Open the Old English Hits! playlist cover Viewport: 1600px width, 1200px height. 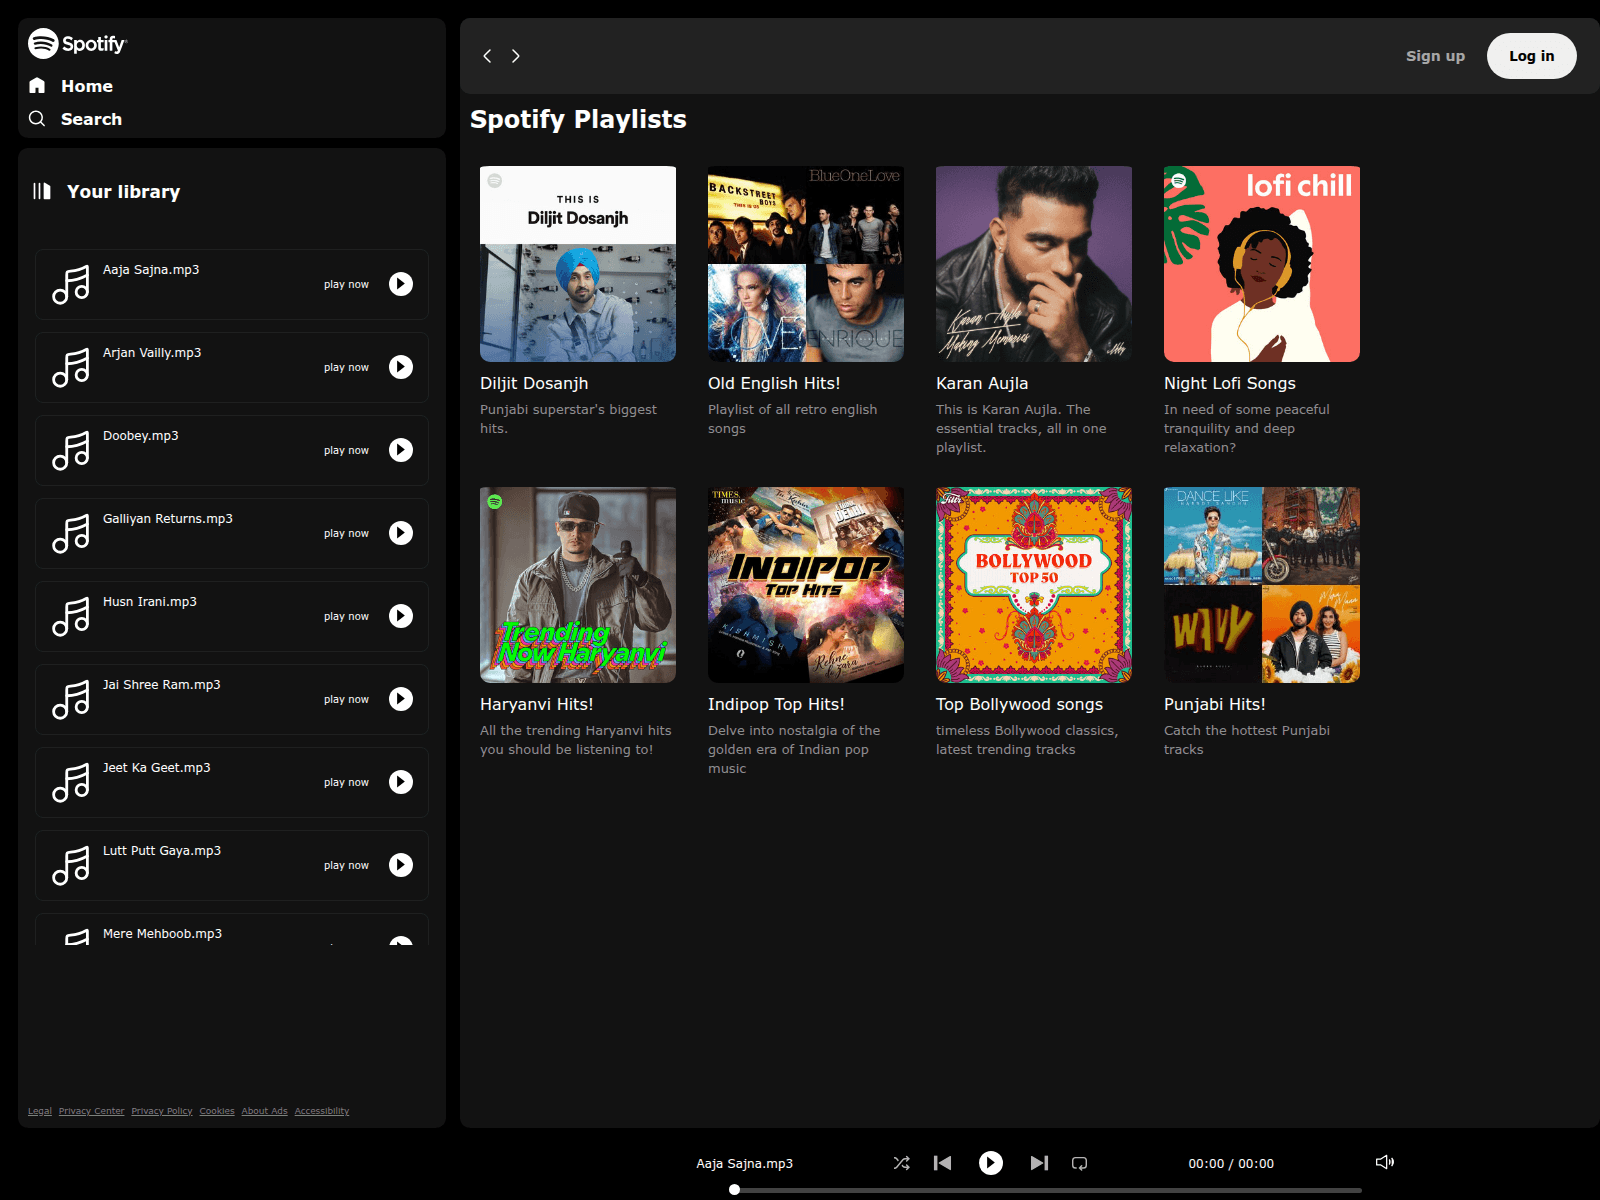[x=806, y=264]
